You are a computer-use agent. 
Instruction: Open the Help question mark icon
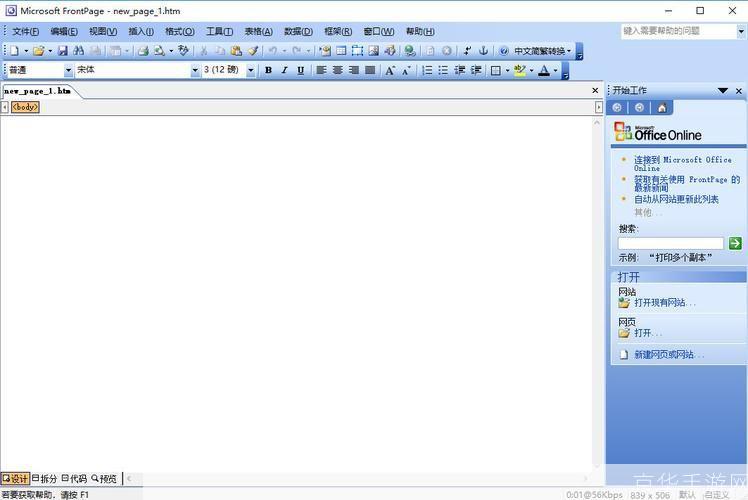pos(503,51)
